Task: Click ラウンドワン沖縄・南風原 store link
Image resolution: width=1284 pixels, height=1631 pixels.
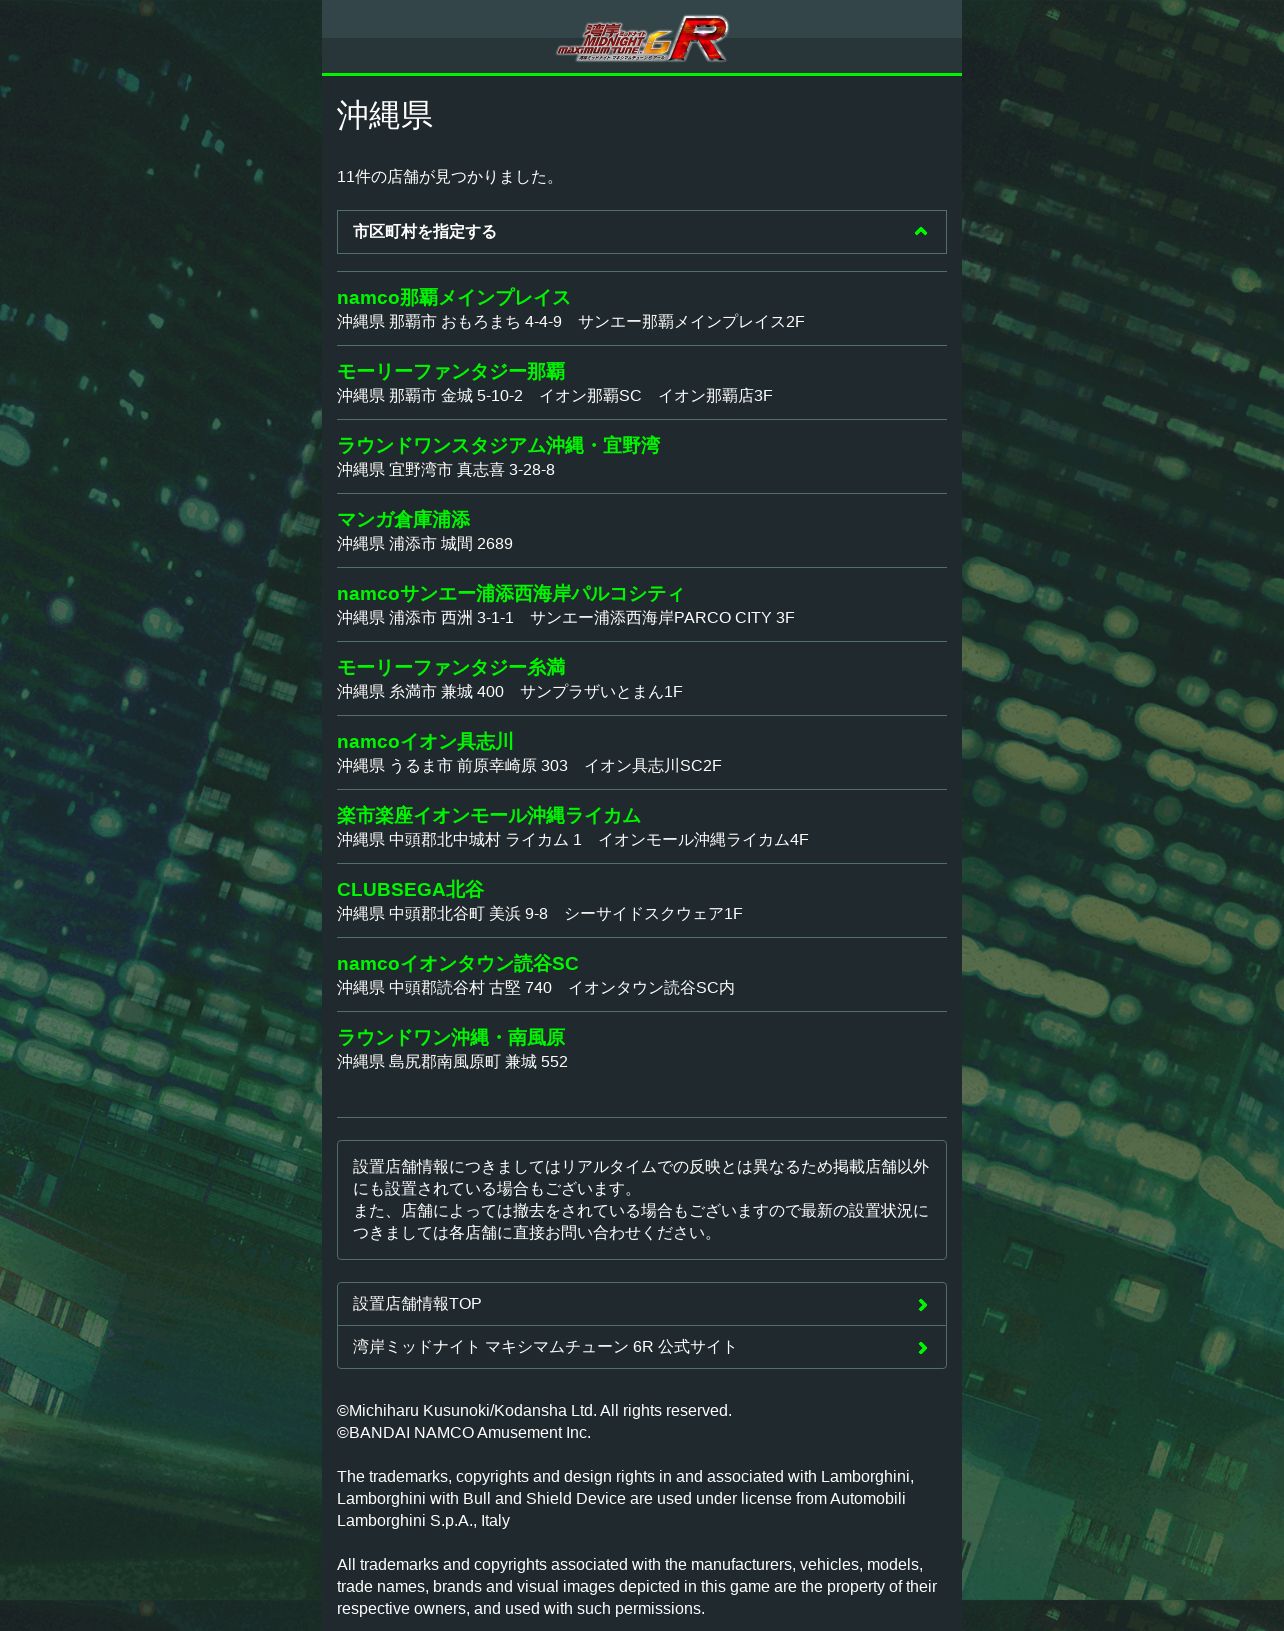Action: pos(451,1037)
